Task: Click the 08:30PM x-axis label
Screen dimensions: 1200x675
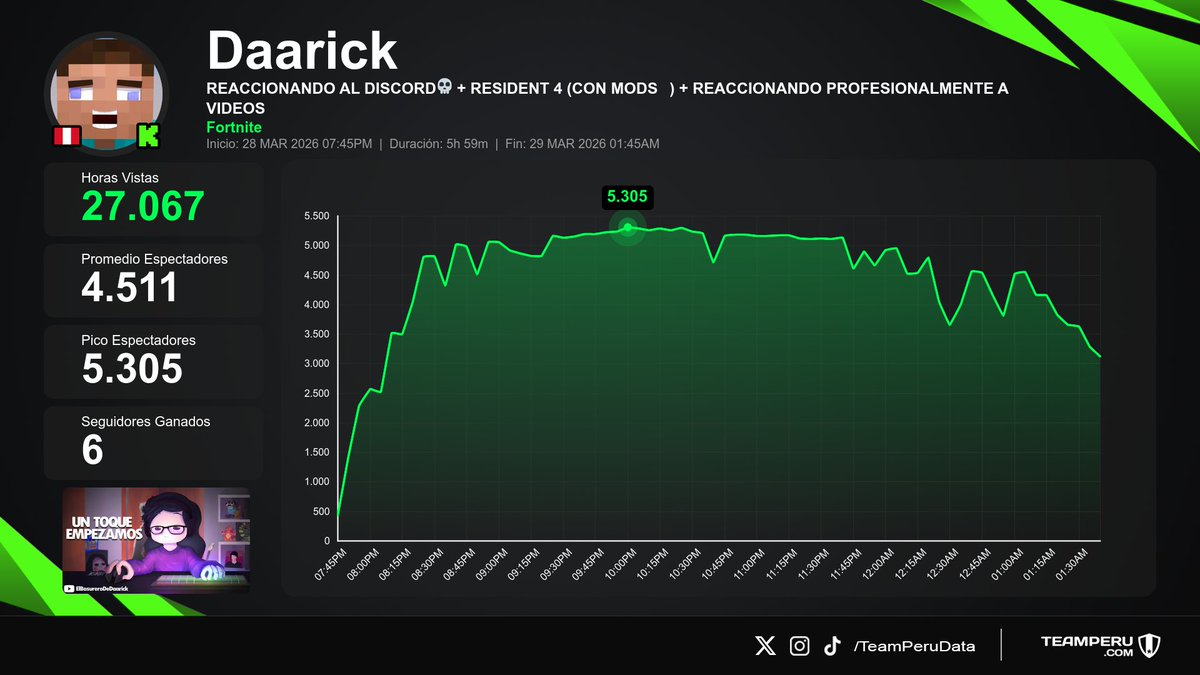Action: pos(426,564)
